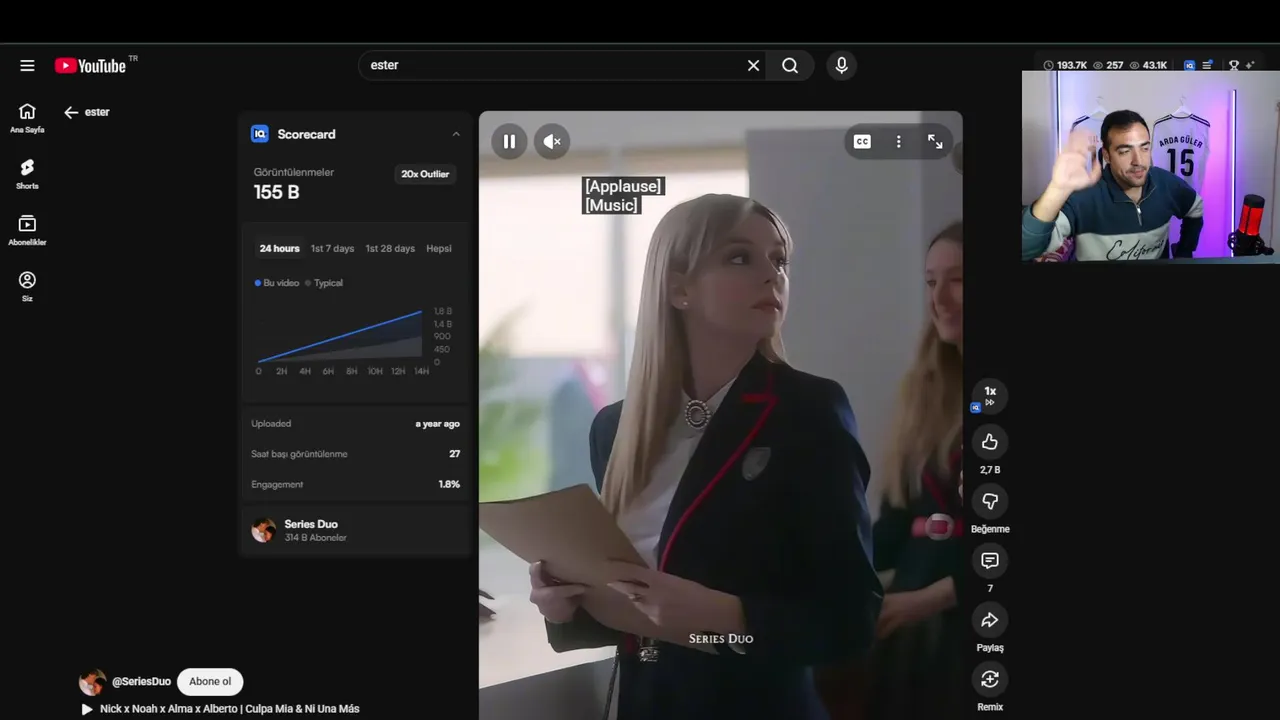Click the @SeriesDuo avatar below video

(x=92, y=682)
